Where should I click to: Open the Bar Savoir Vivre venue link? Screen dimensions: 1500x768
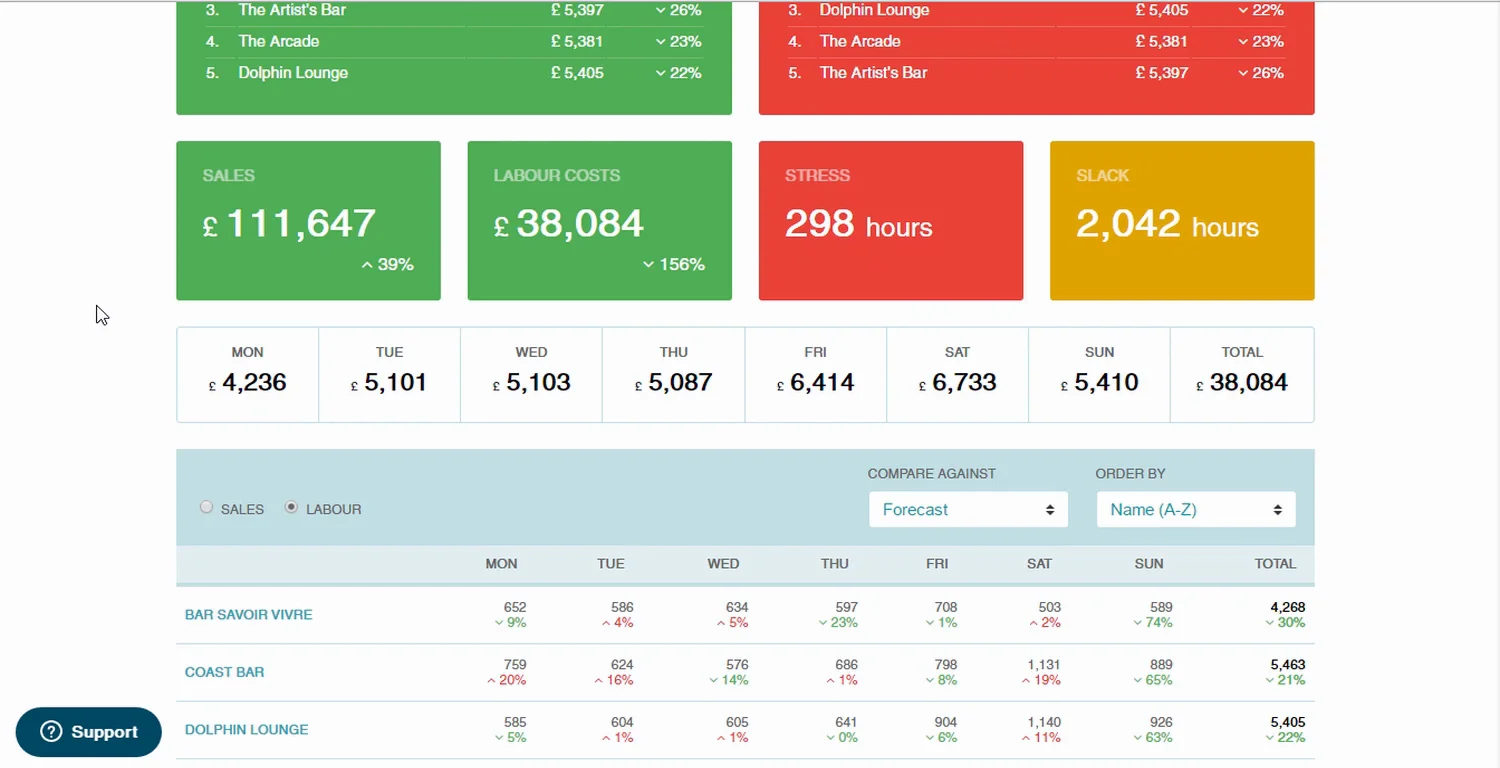249,615
